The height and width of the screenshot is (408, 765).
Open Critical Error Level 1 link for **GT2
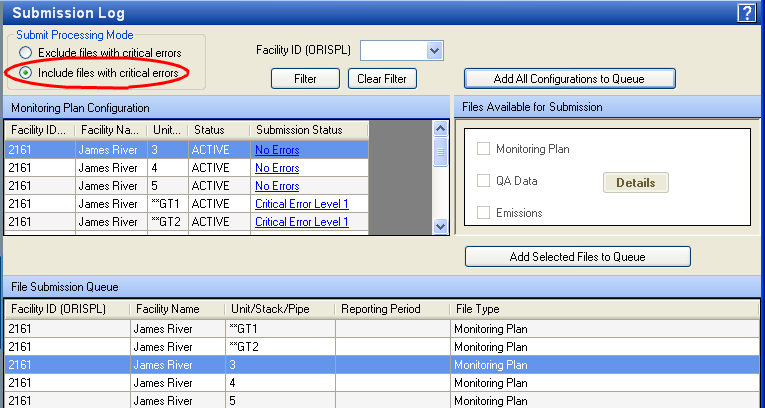[302, 222]
